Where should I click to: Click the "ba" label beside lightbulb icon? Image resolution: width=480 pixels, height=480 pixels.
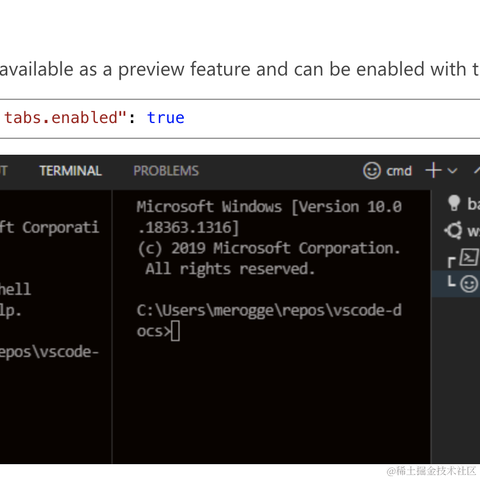coord(473,204)
